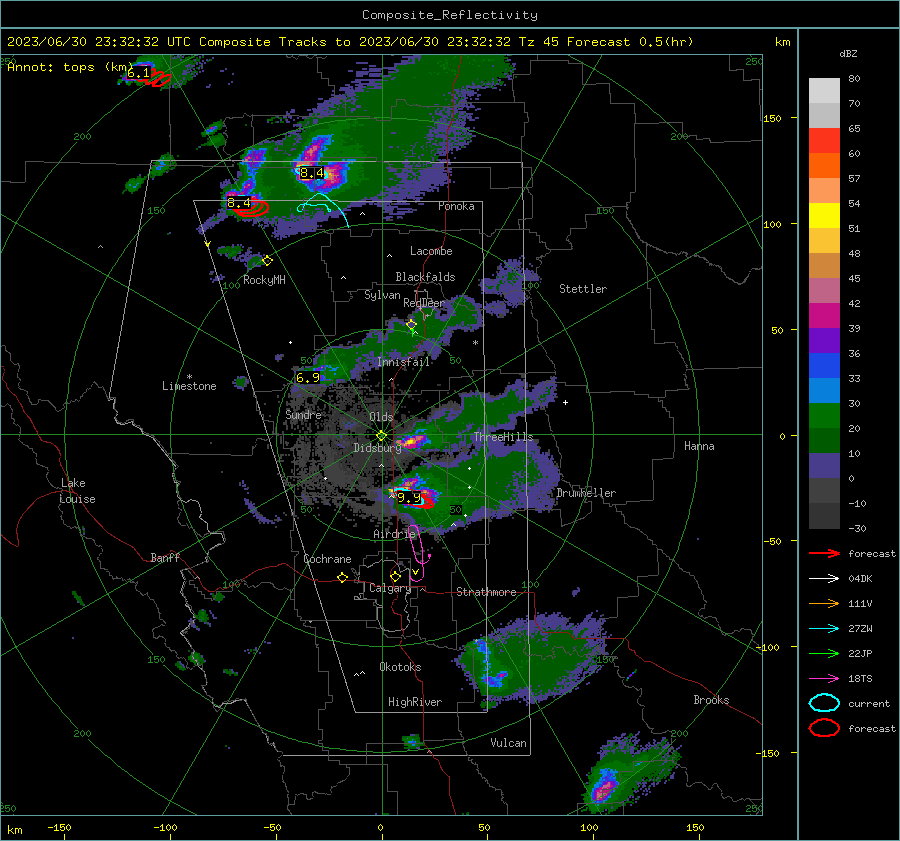Screen dimensions: 900x841
Task: Click the Brooks city label
Action: pyautogui.click(x=711, y=700)
